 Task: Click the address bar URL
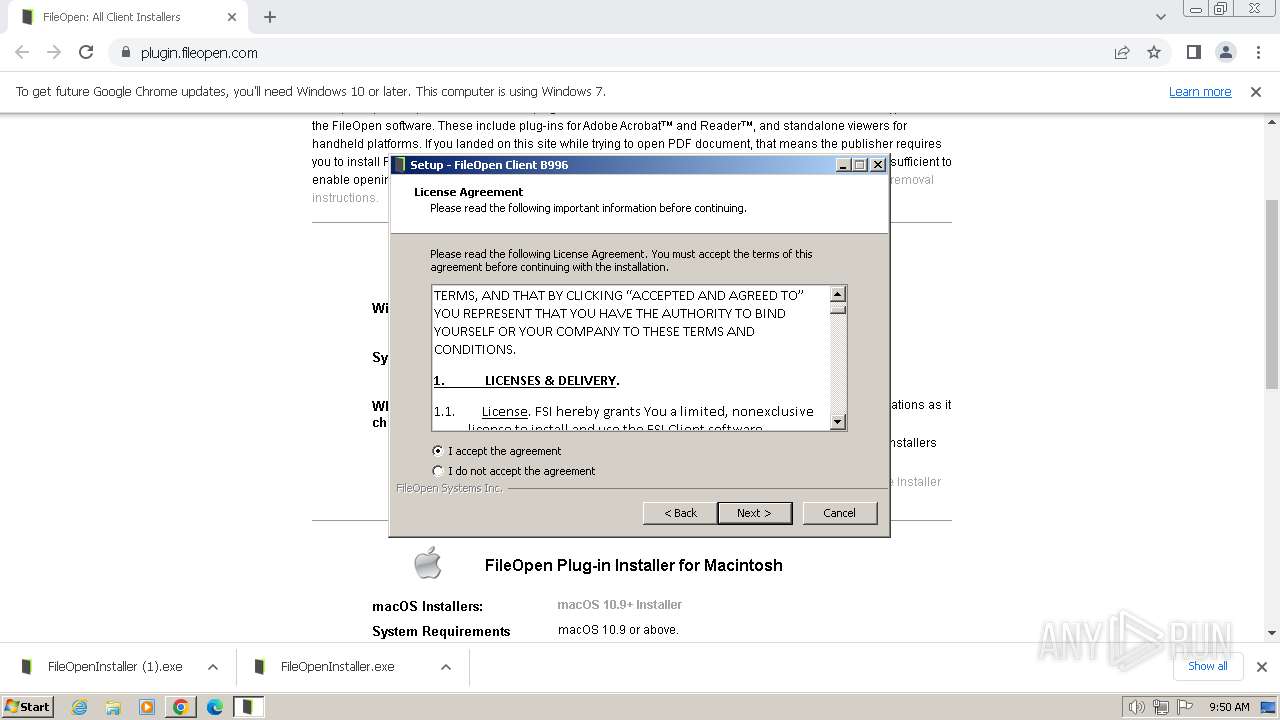click(199, 53)
